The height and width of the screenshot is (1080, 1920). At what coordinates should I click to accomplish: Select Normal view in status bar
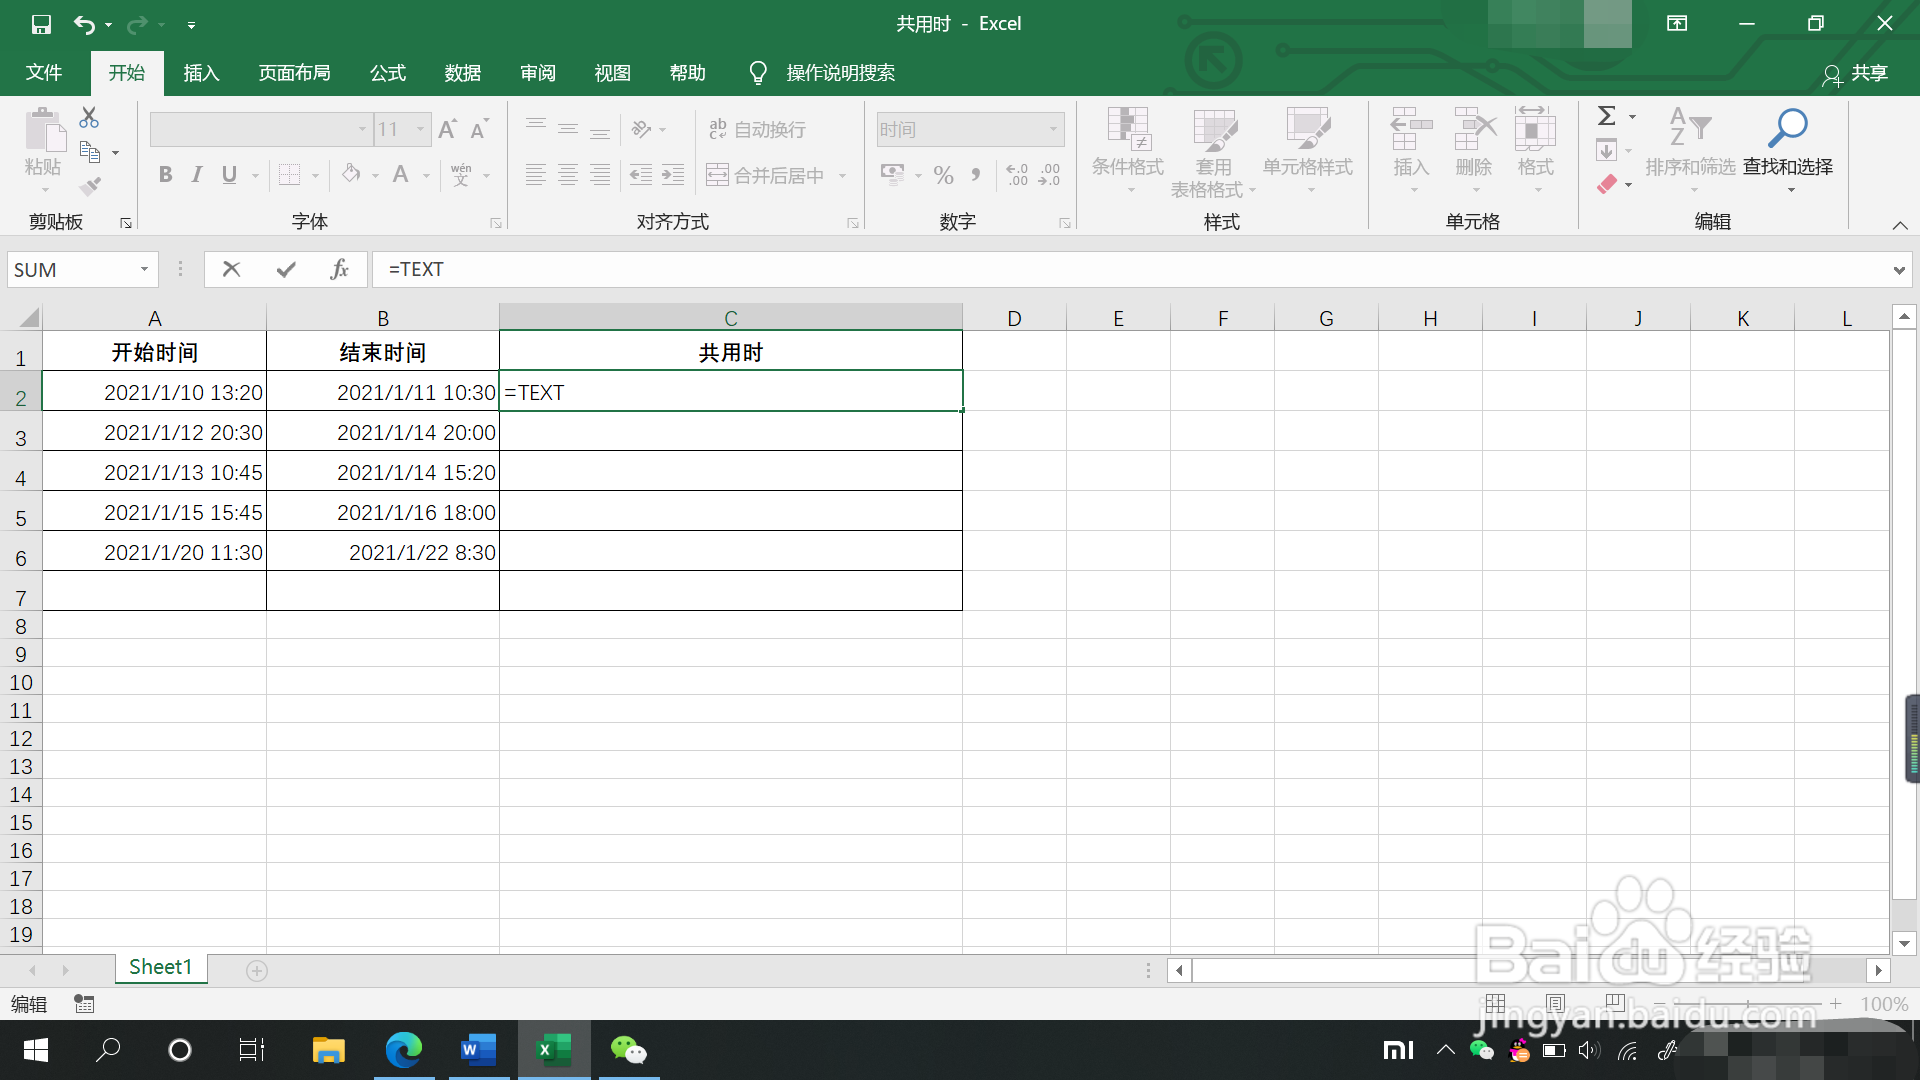click(x=1495, y=1003)
